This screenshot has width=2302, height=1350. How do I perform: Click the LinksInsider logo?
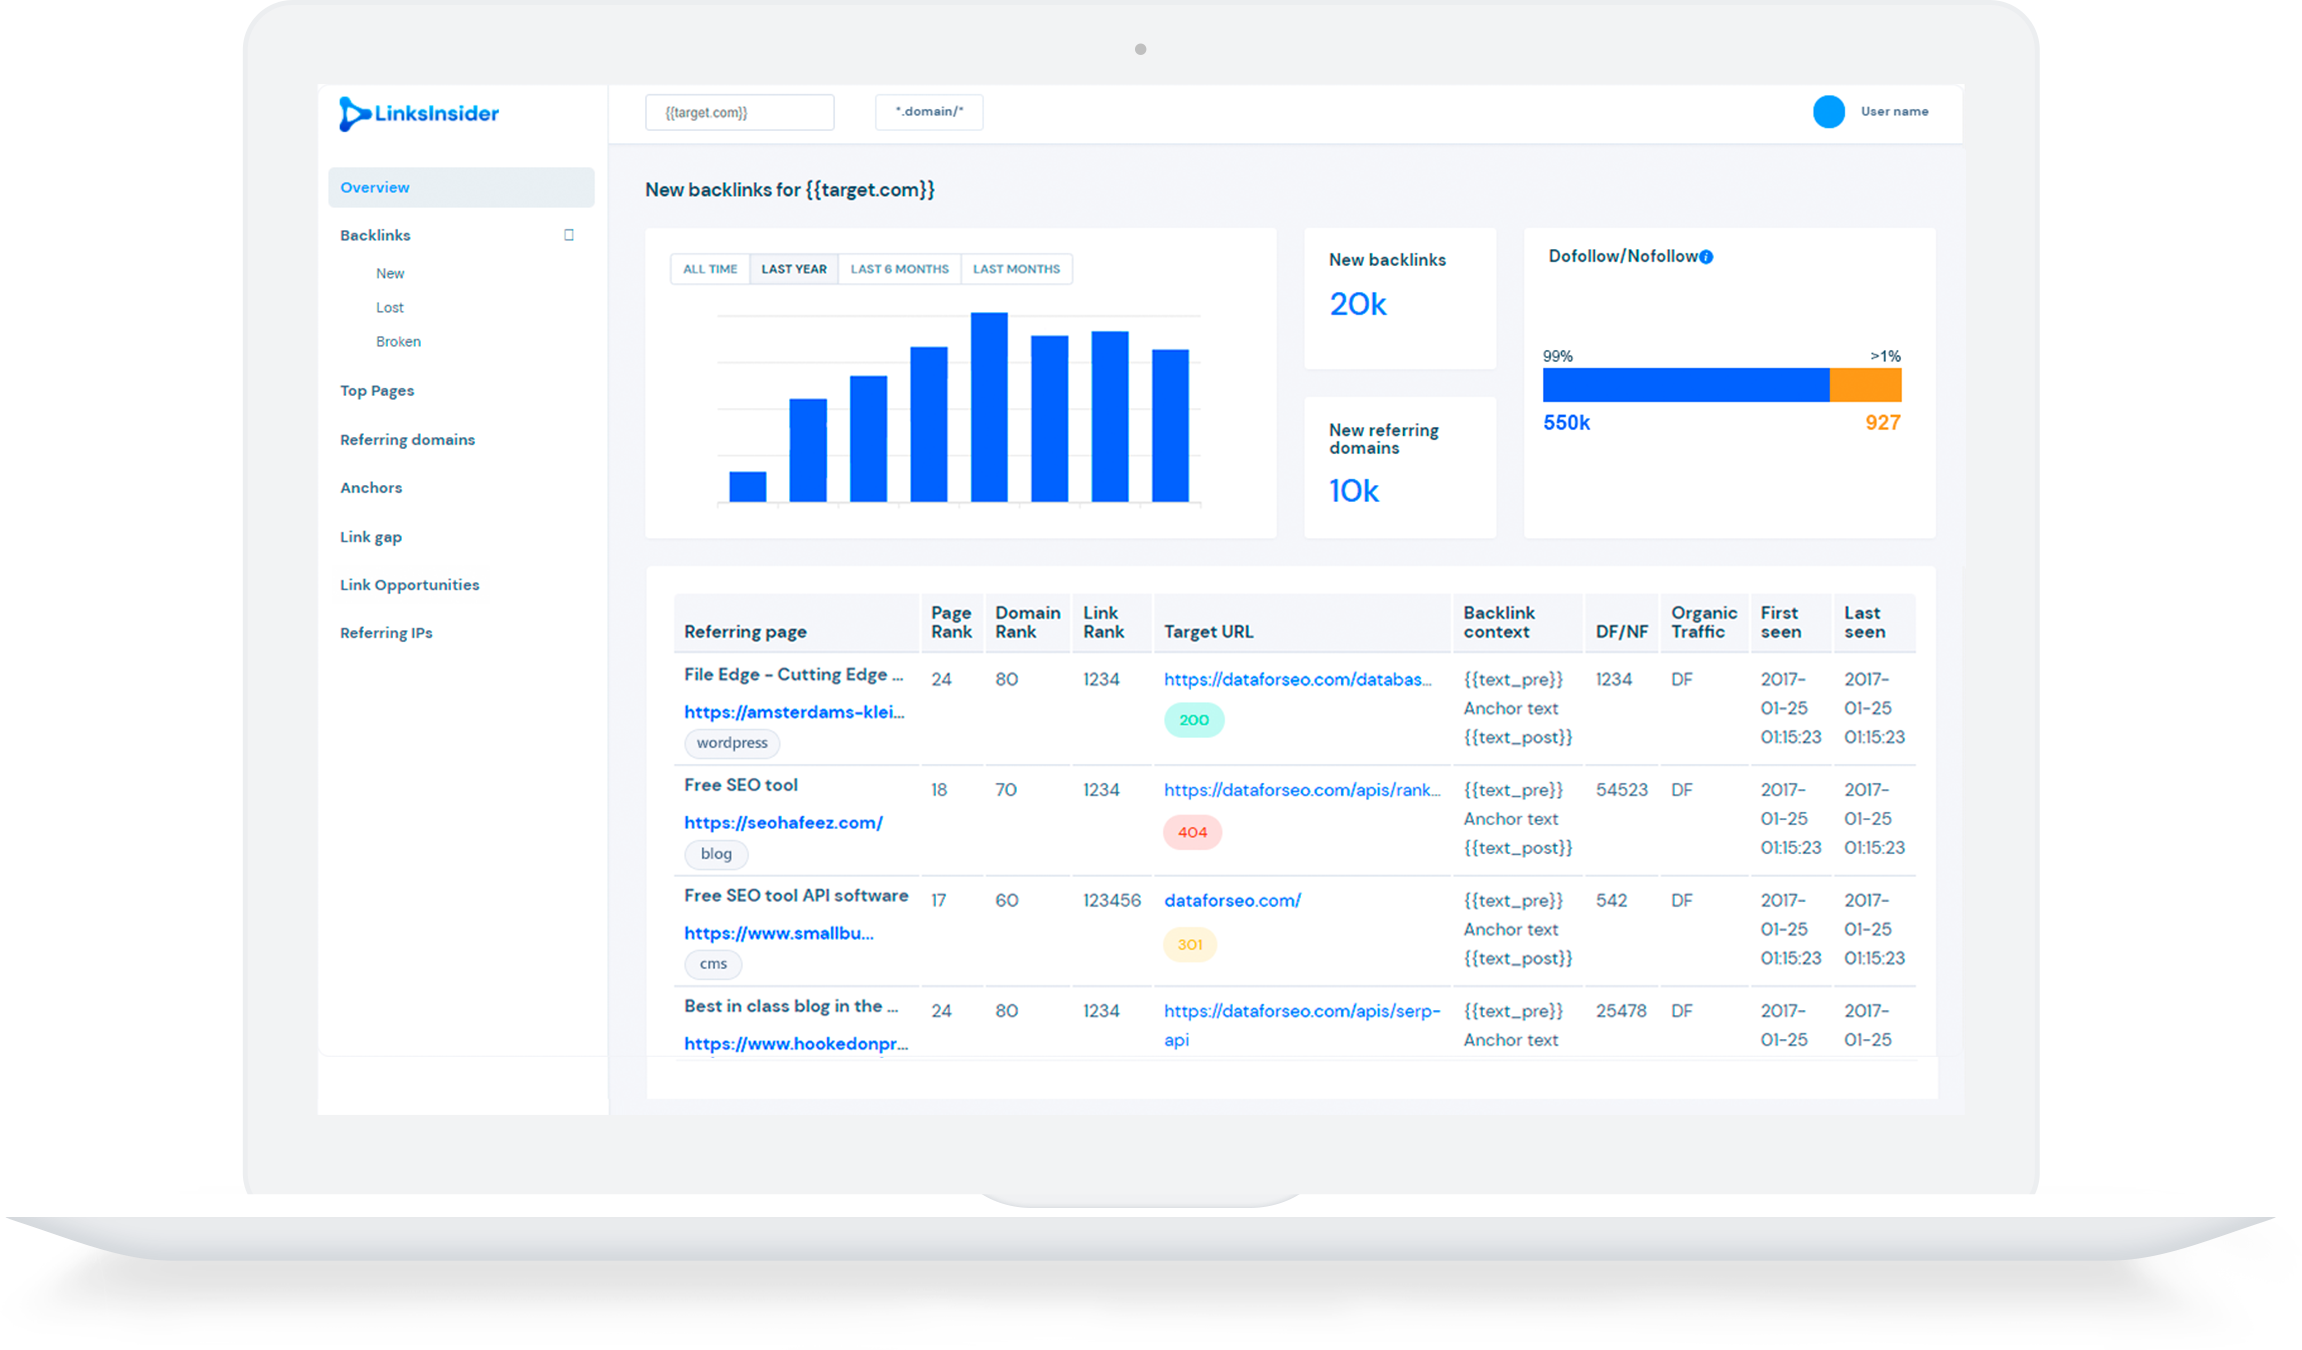pos(419,114)
